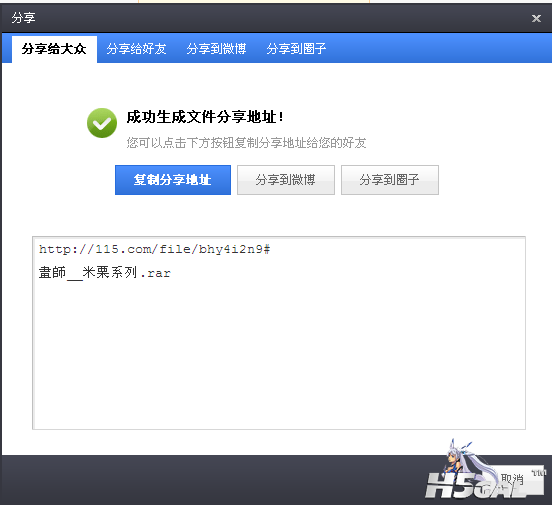Click the share URL http://115.com/file/bhy4i2n9#
The image size is (552, 507).
coord(154,249)
